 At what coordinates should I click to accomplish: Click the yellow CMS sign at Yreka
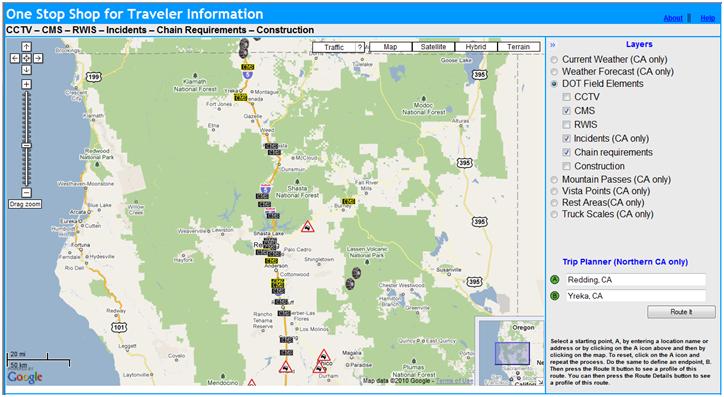click(241, 97)
